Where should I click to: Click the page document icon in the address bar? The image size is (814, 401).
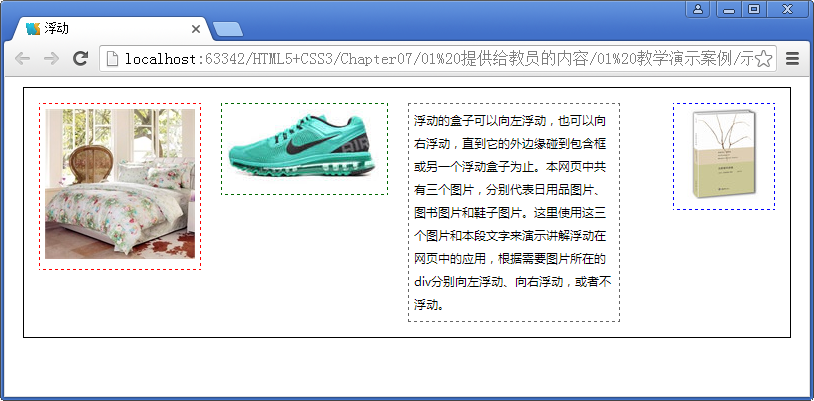click(x=112, y=59)
